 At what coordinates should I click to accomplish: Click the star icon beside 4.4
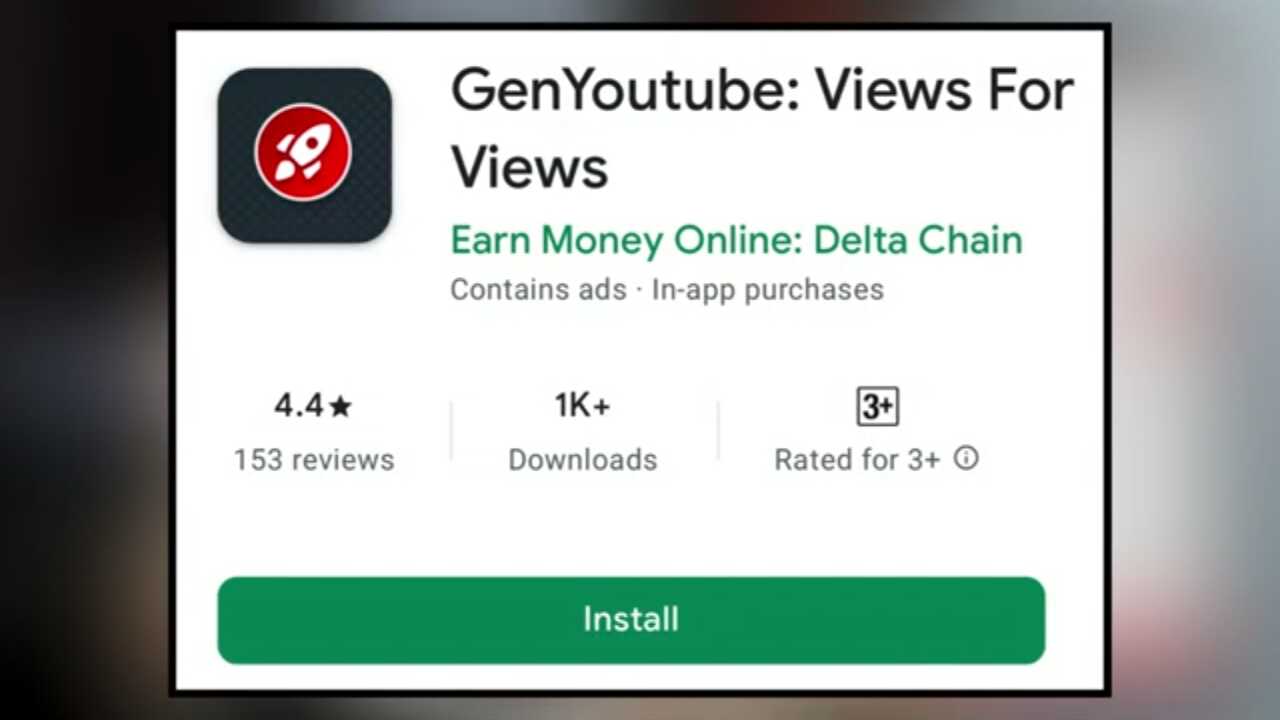(x=341, y=406)
